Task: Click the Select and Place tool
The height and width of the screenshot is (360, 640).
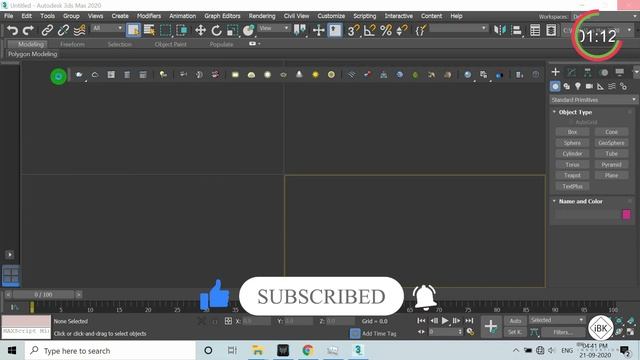Action: (248, 30)
